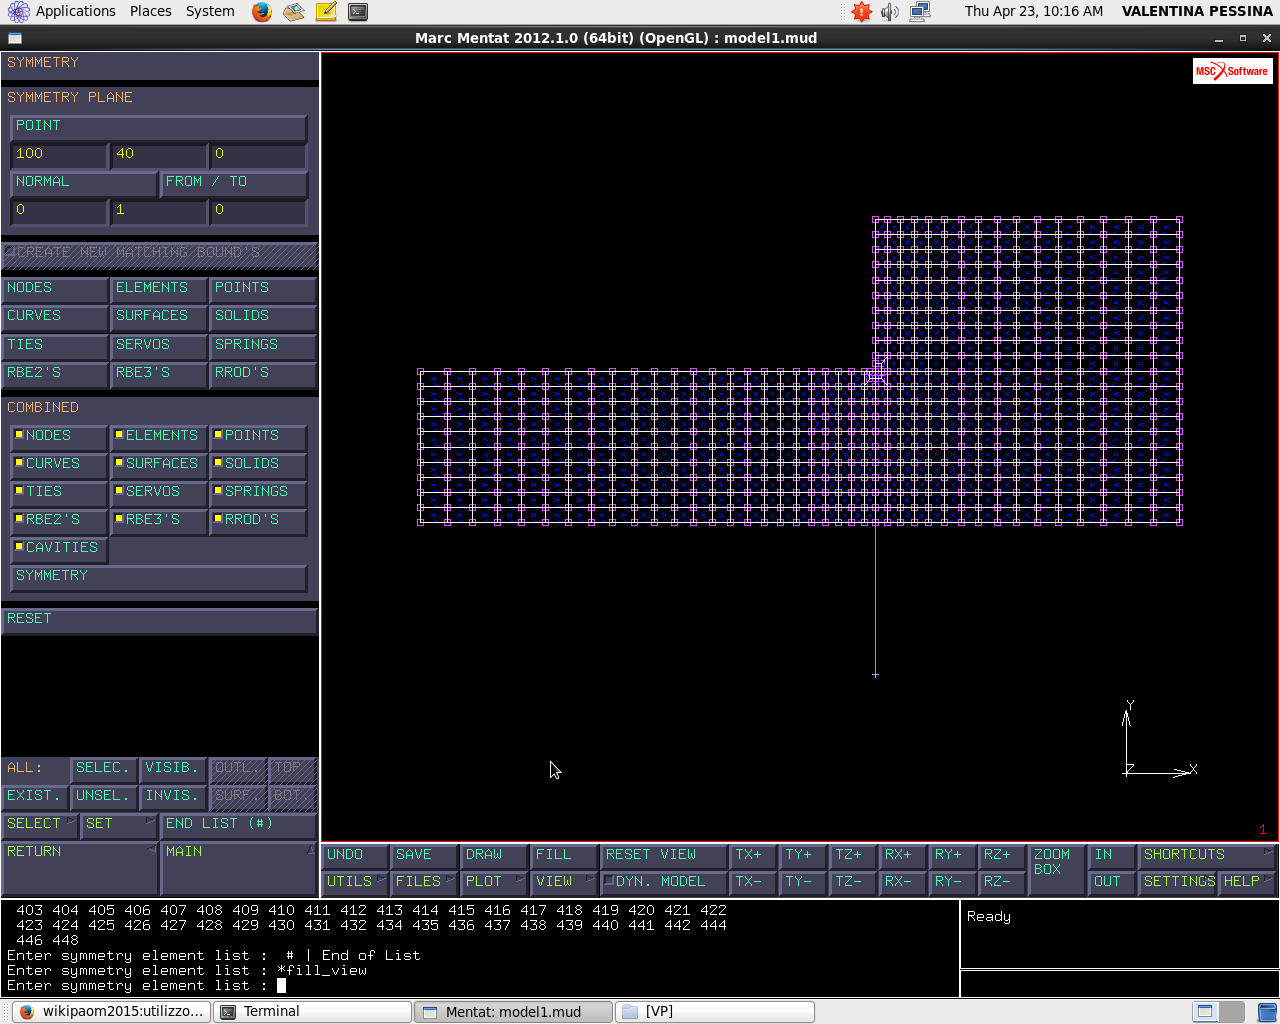Click the FROM / TO button

[234, 182]
